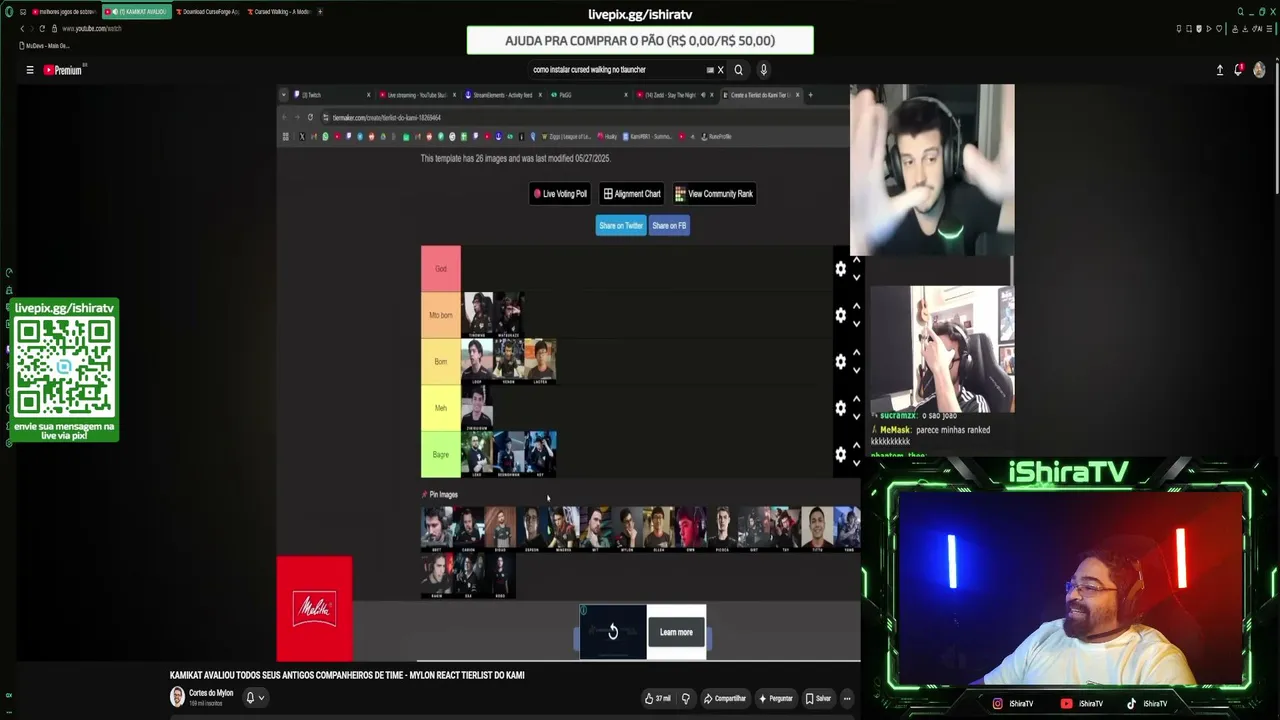Image resolution: width=1280 pixels, height=720 pixels.
Task: Open the Cortes do Mylon channel avatar
Action: click(177, 697)
